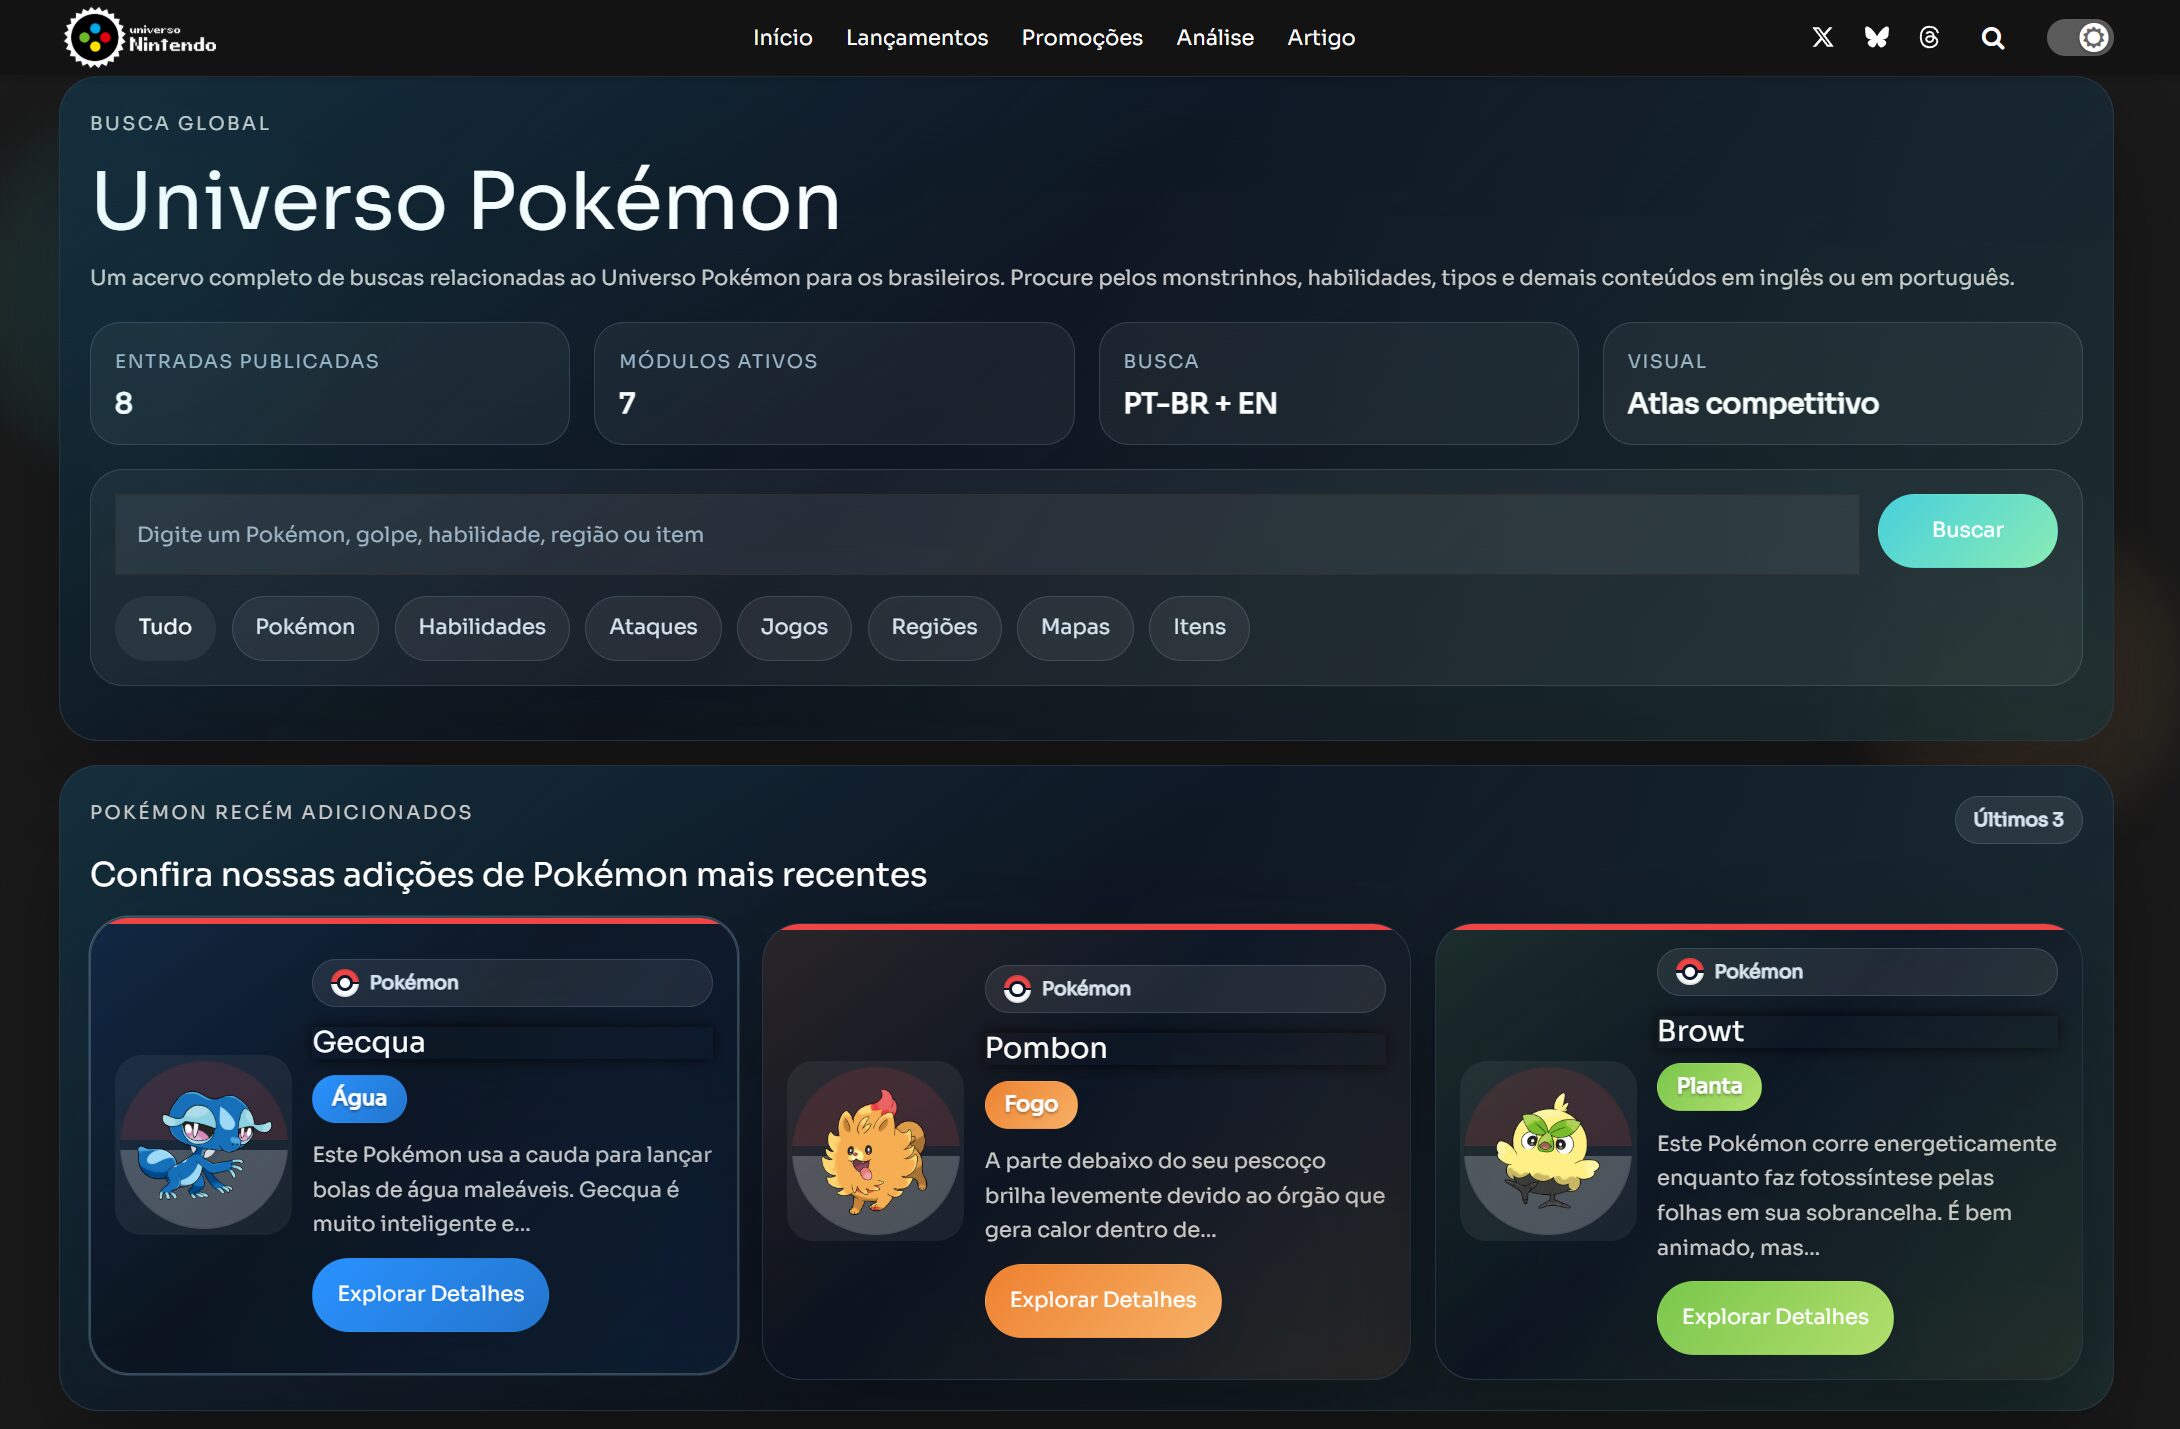The height and width of the screenshot is (1429, 2180).
Task: Select the Jogos filter chip
Action: tap(794, 627)
